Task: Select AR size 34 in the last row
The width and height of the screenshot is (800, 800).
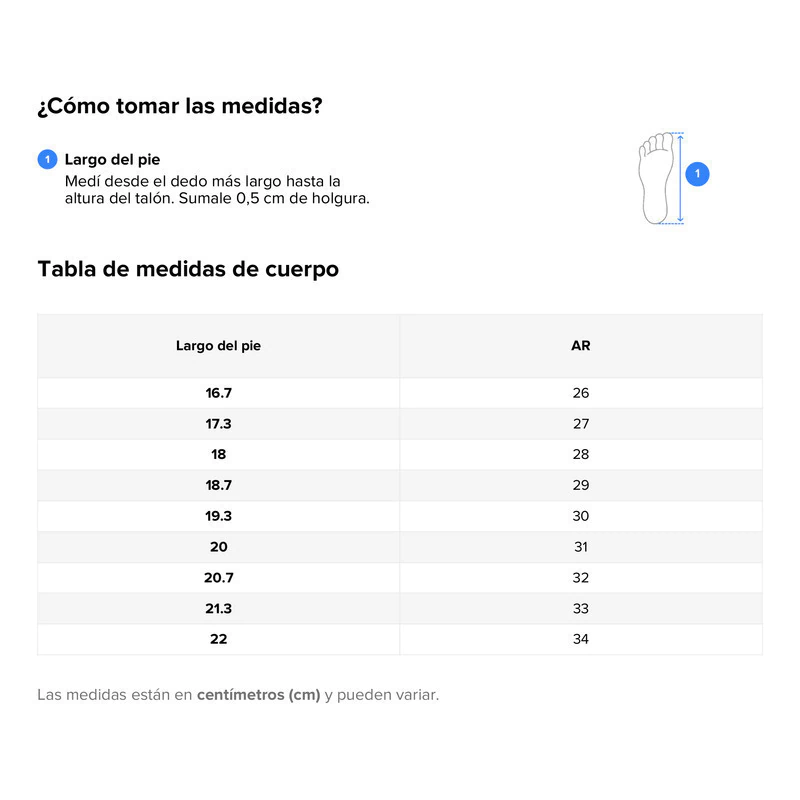Action: (581, 639)
